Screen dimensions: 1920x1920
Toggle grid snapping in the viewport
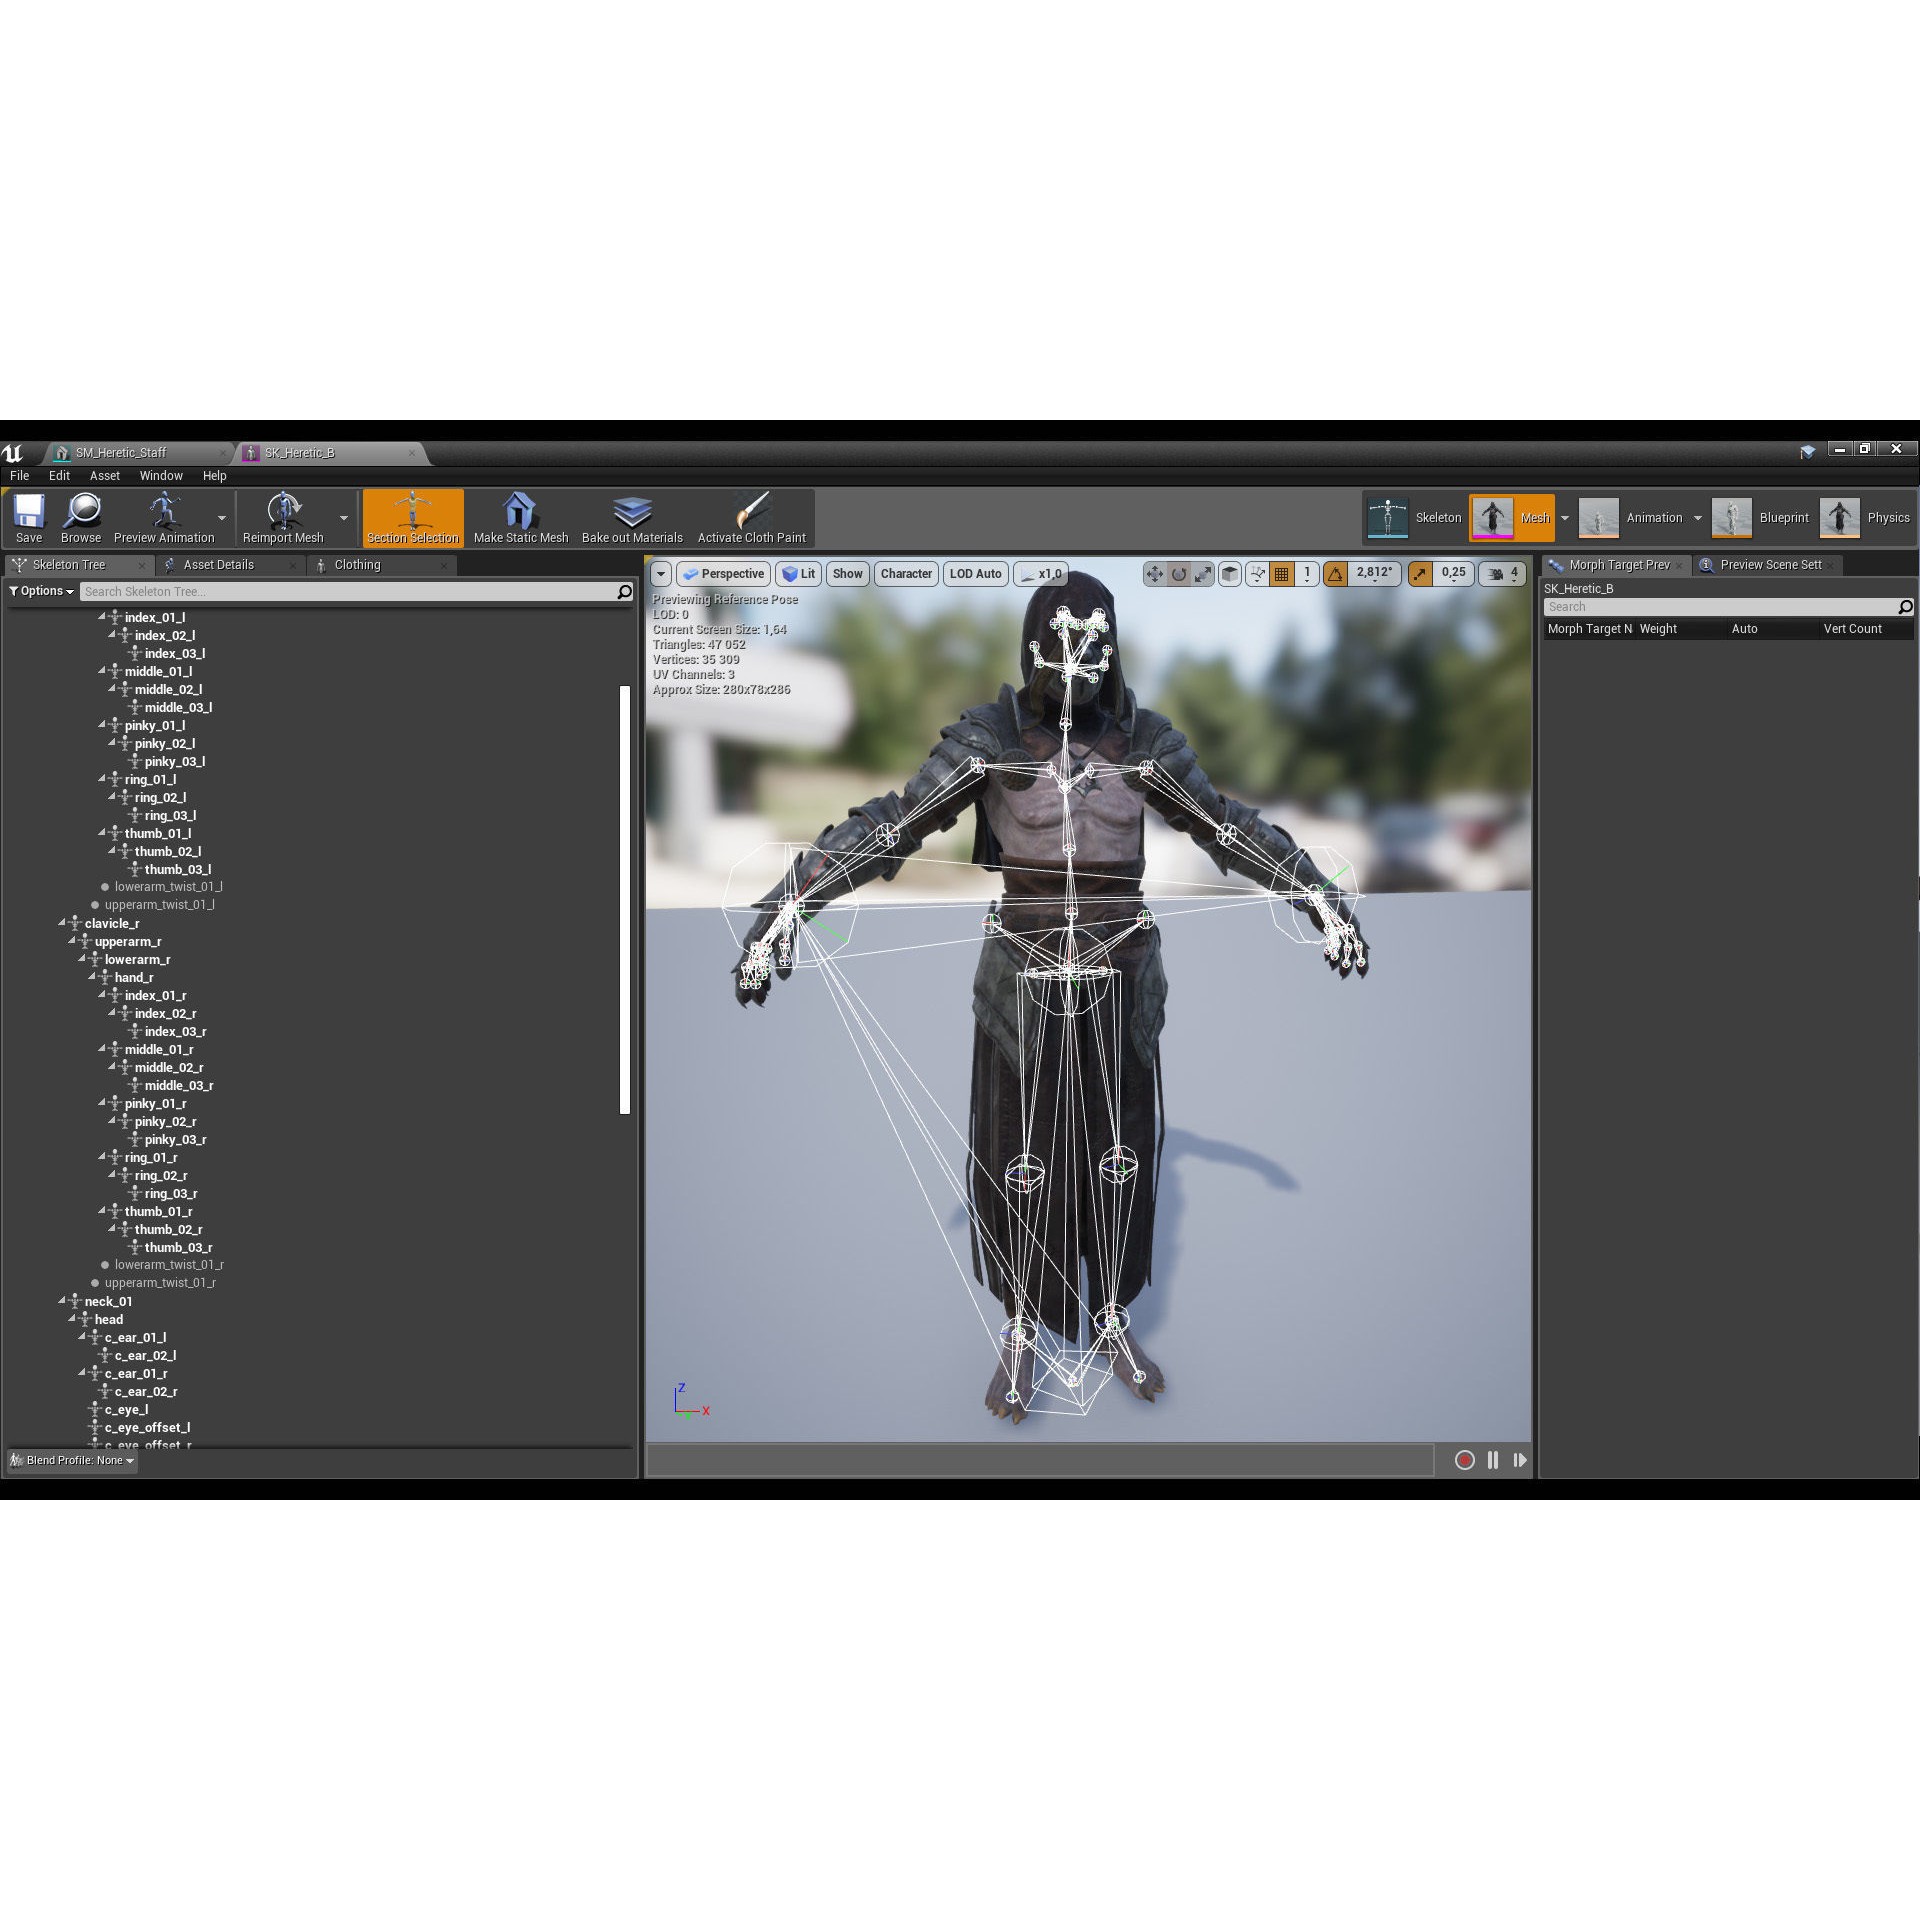click(1283, 574)
